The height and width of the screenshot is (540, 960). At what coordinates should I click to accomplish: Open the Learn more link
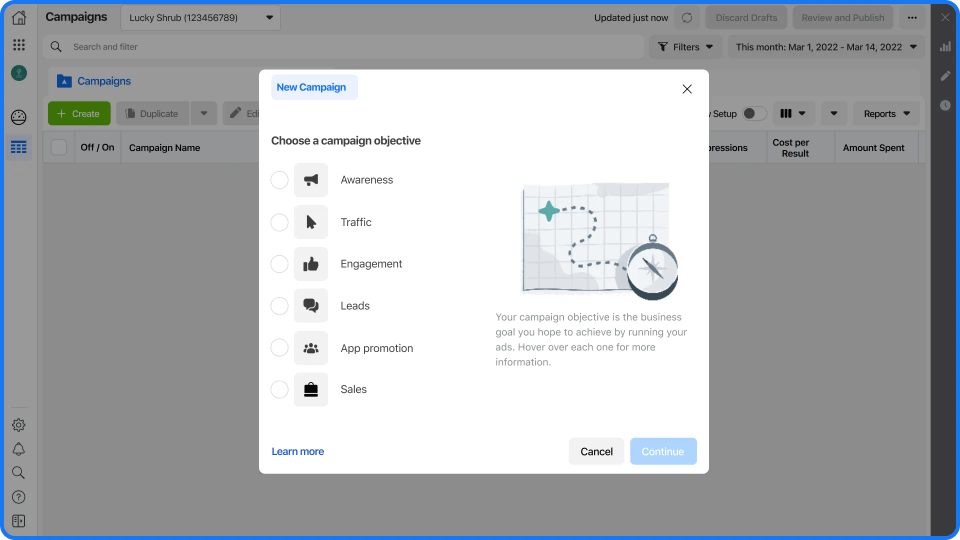click(298, 452)
